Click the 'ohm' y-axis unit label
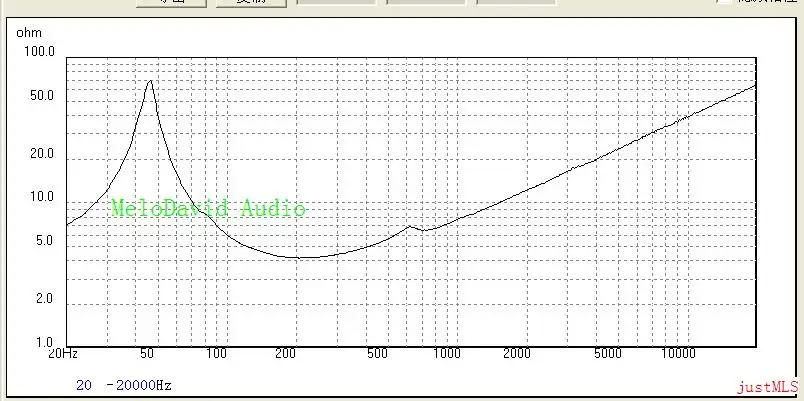 point(29,33)
